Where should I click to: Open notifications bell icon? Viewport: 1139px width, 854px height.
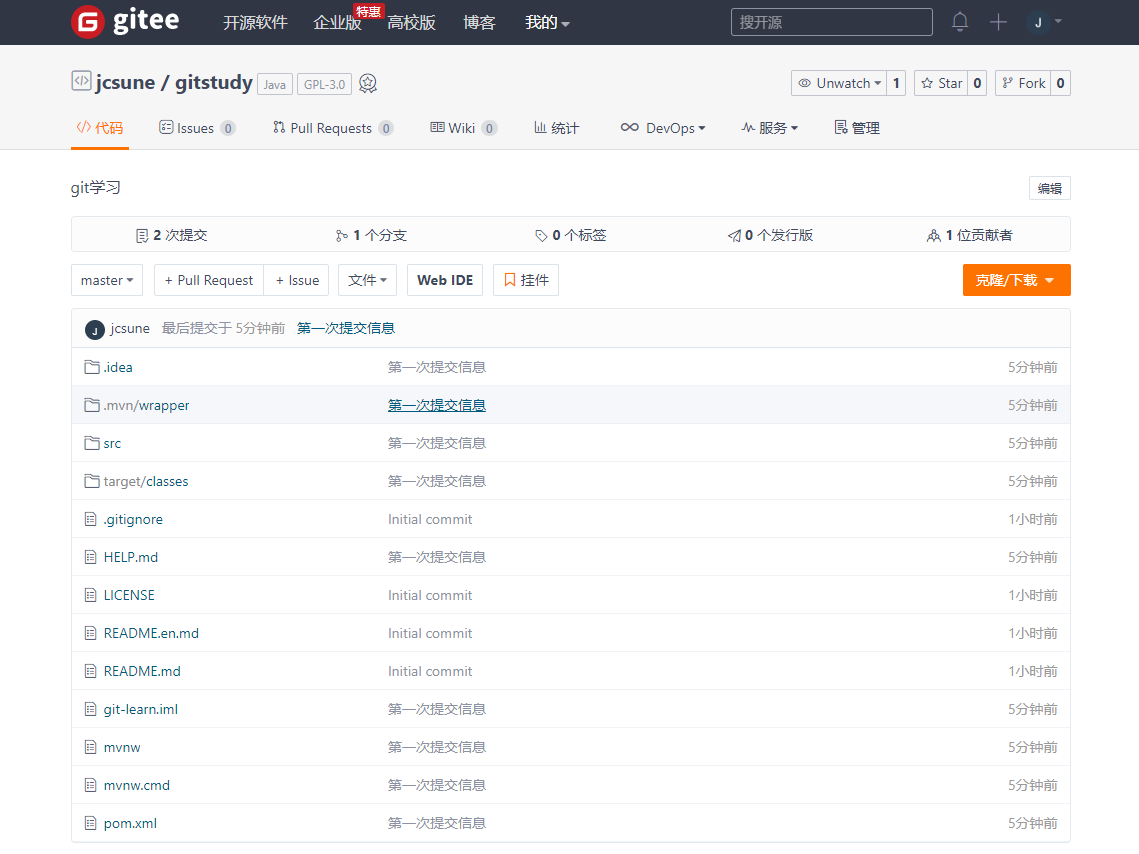click(x=960, y=22)
